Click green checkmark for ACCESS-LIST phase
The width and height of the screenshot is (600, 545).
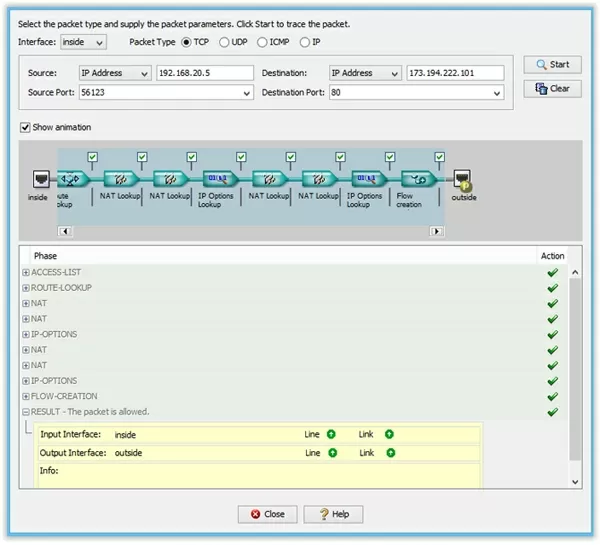pos(552,272)
